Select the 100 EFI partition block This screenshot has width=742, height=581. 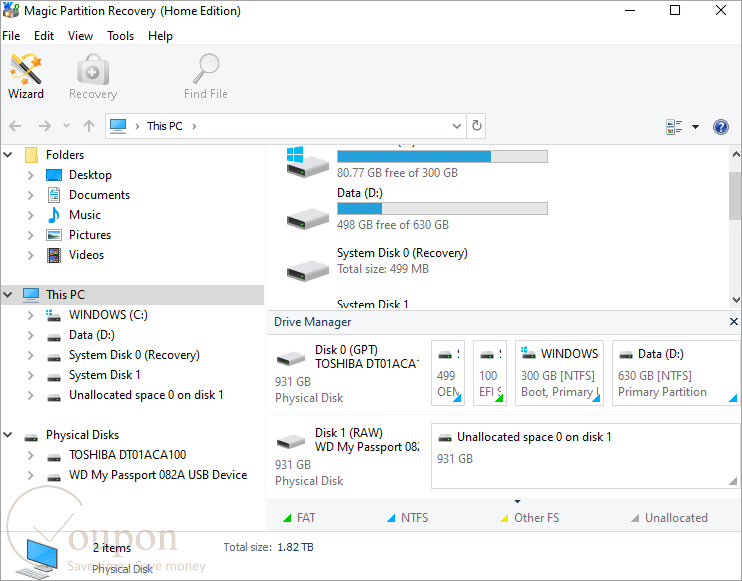click(490, 373)
